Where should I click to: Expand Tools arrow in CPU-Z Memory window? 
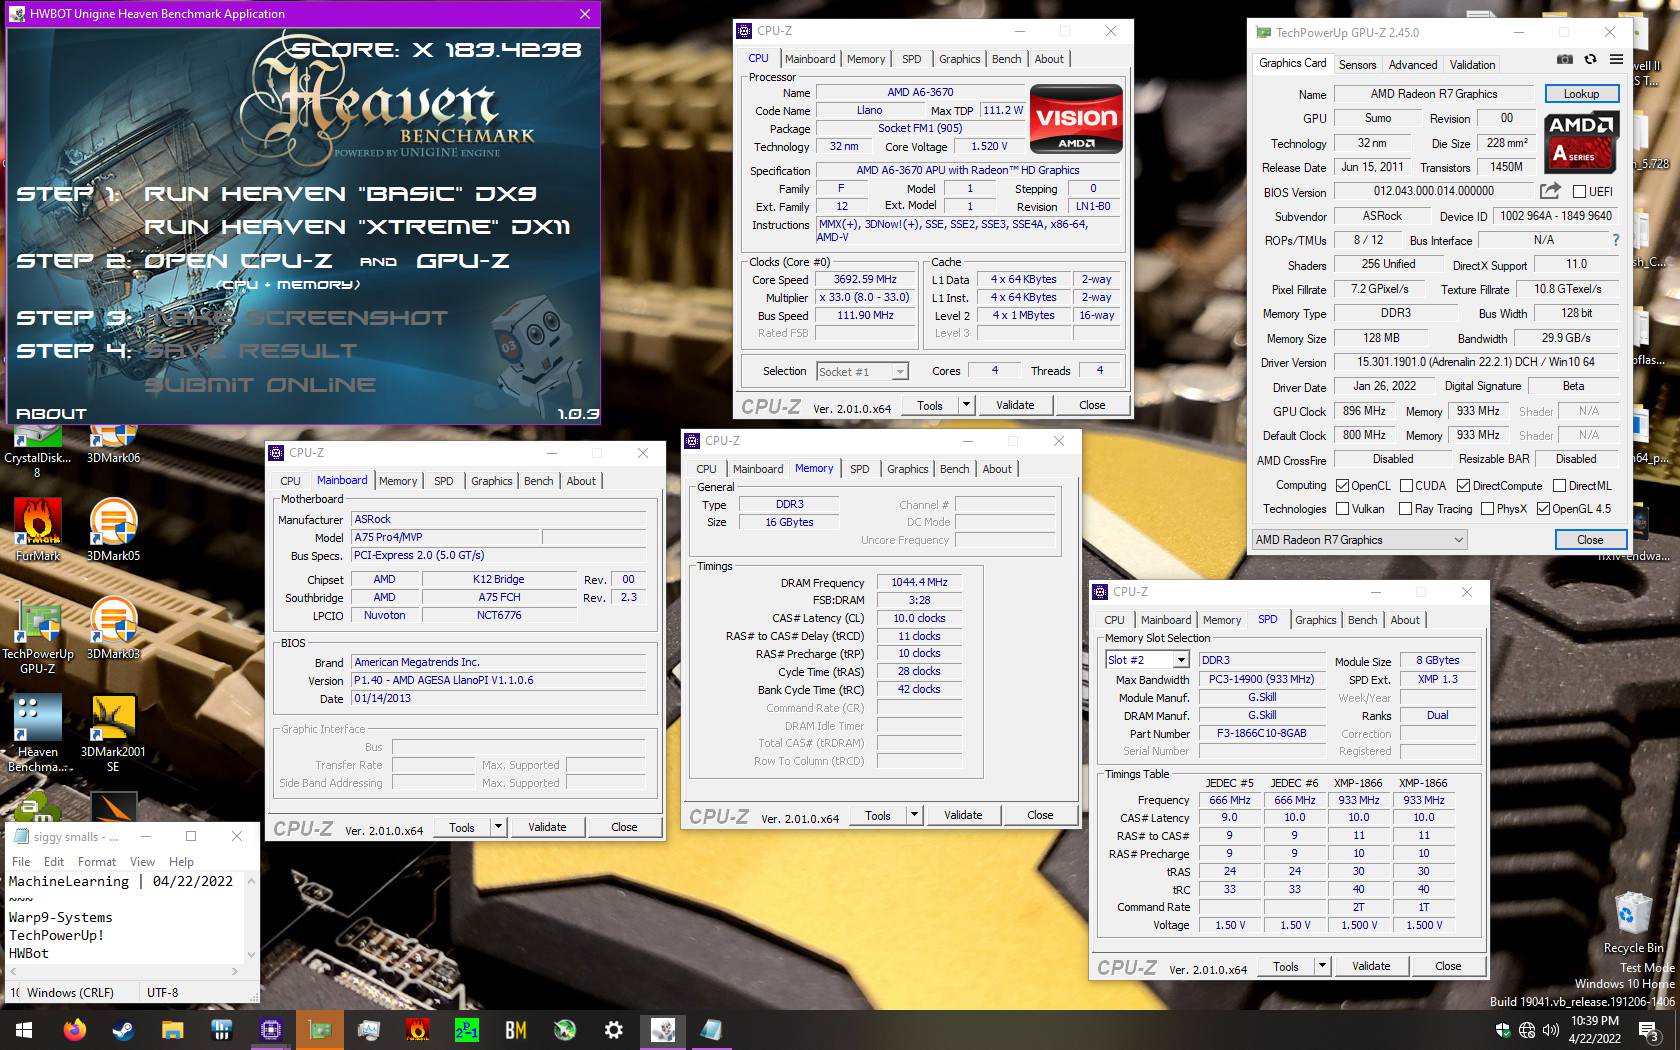(914, 815)
